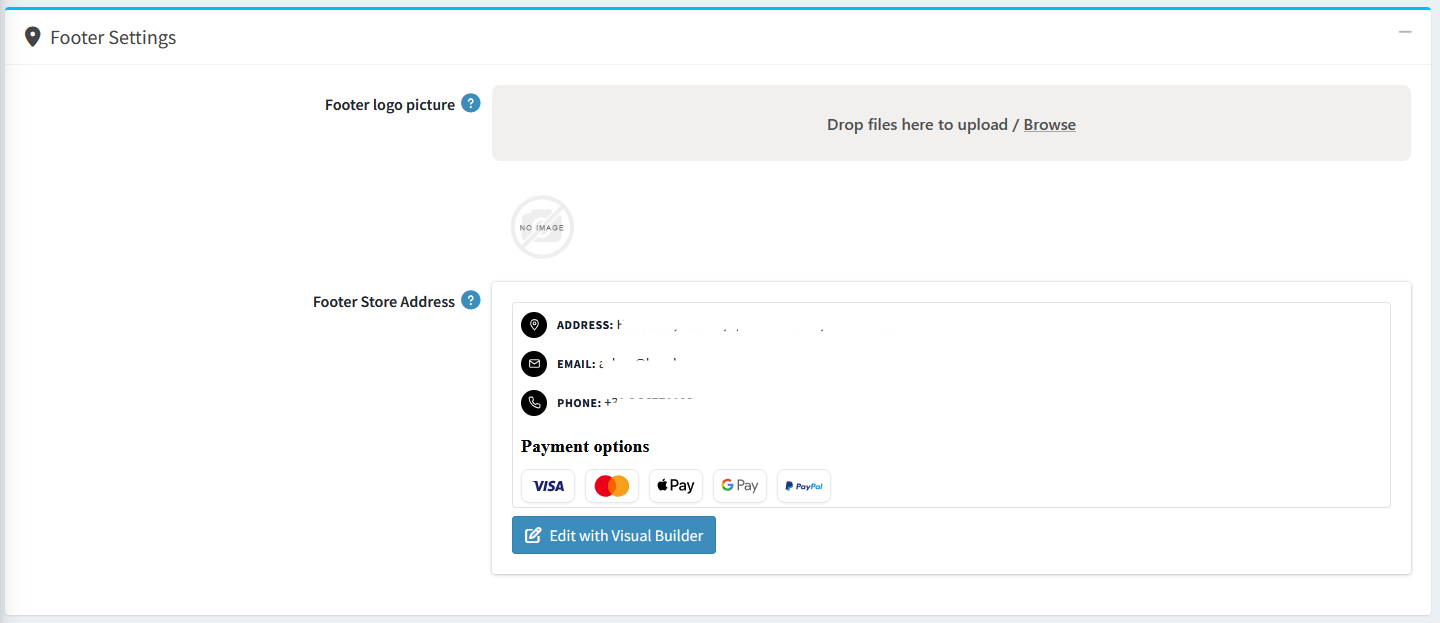This screenshot has height=623, width=1440.
Task: Select the No Image placeholder thumbnail
Action: [542, 227]
